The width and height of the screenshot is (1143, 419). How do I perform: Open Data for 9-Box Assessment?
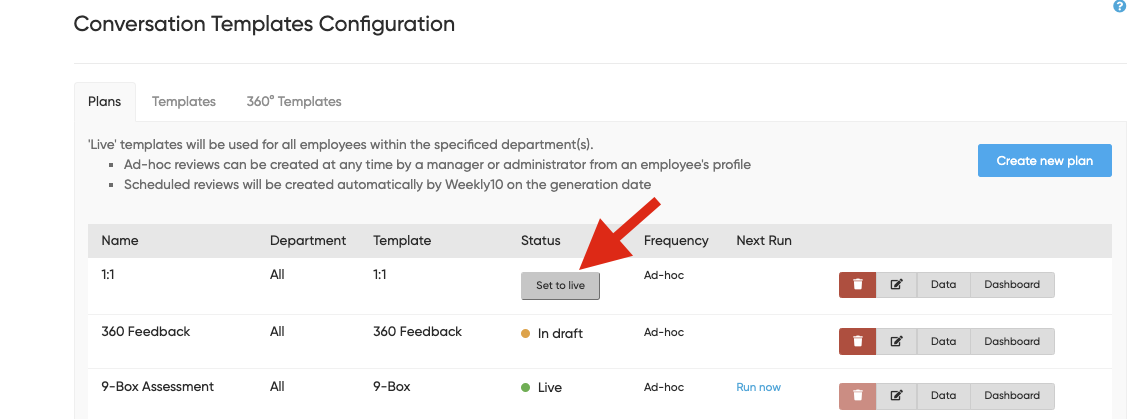(x=943, y=396)
